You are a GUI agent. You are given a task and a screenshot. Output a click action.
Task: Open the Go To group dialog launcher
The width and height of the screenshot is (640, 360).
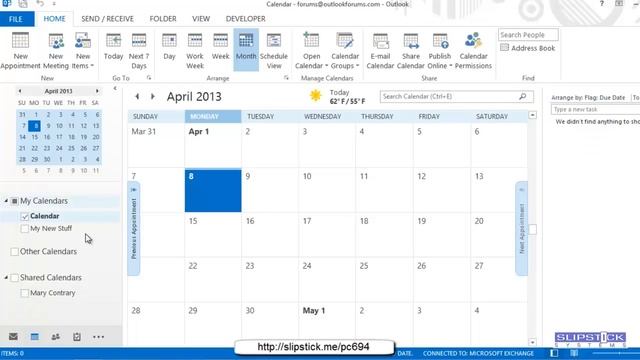point(149,78)
